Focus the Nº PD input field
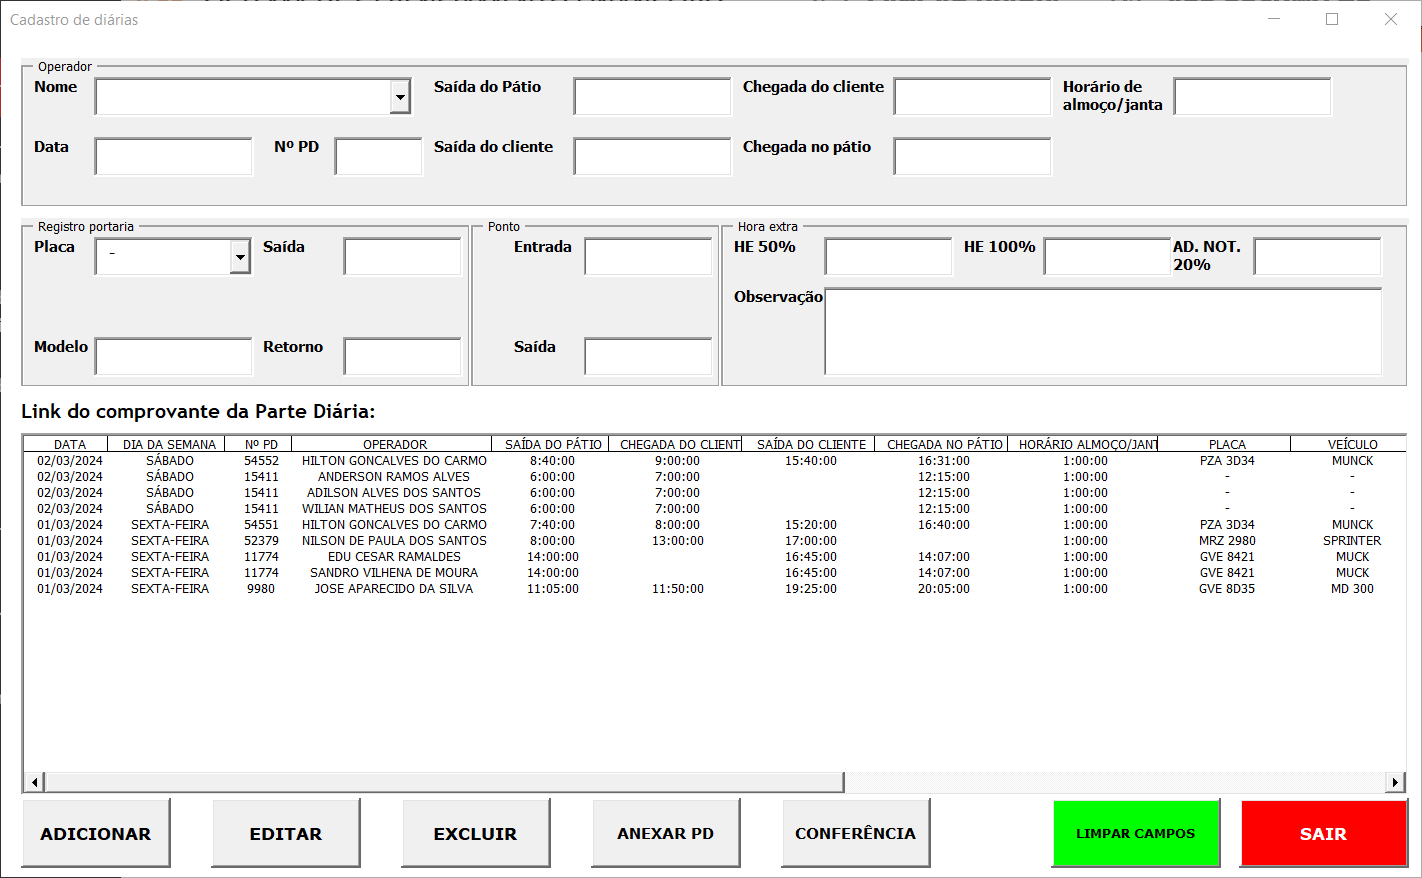1422x878 pixels. [378, 157]
